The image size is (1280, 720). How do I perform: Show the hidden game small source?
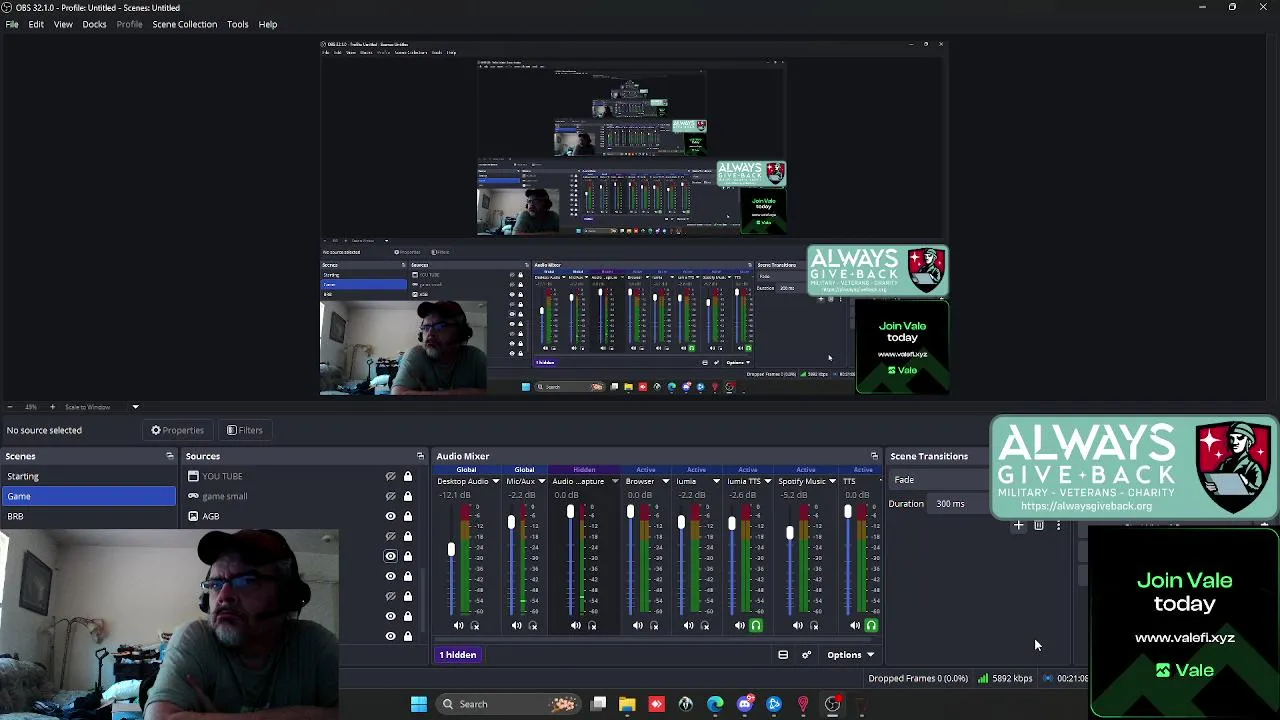(x=391, y=496)
